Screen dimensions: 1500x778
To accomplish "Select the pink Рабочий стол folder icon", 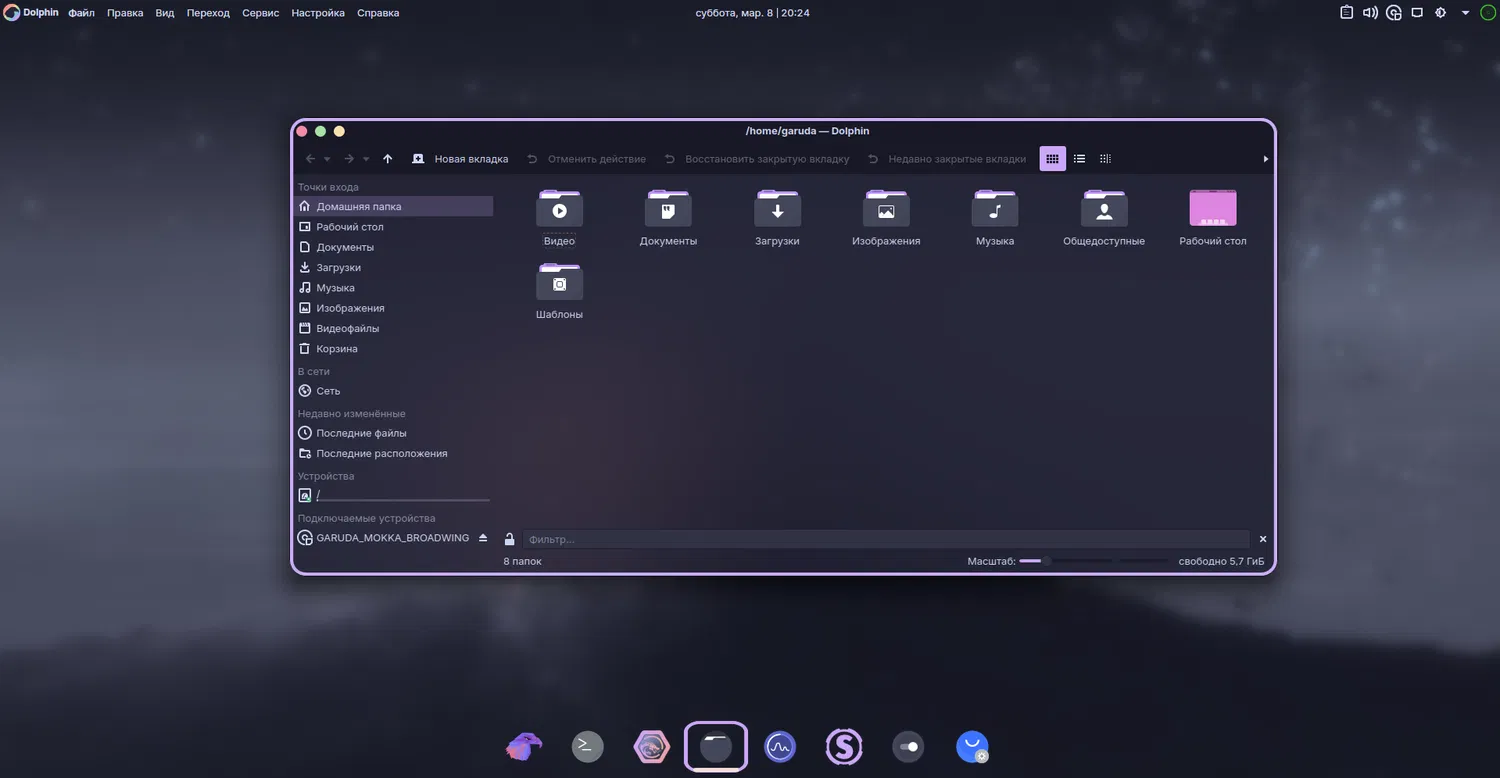I will tap(1213, 209).
